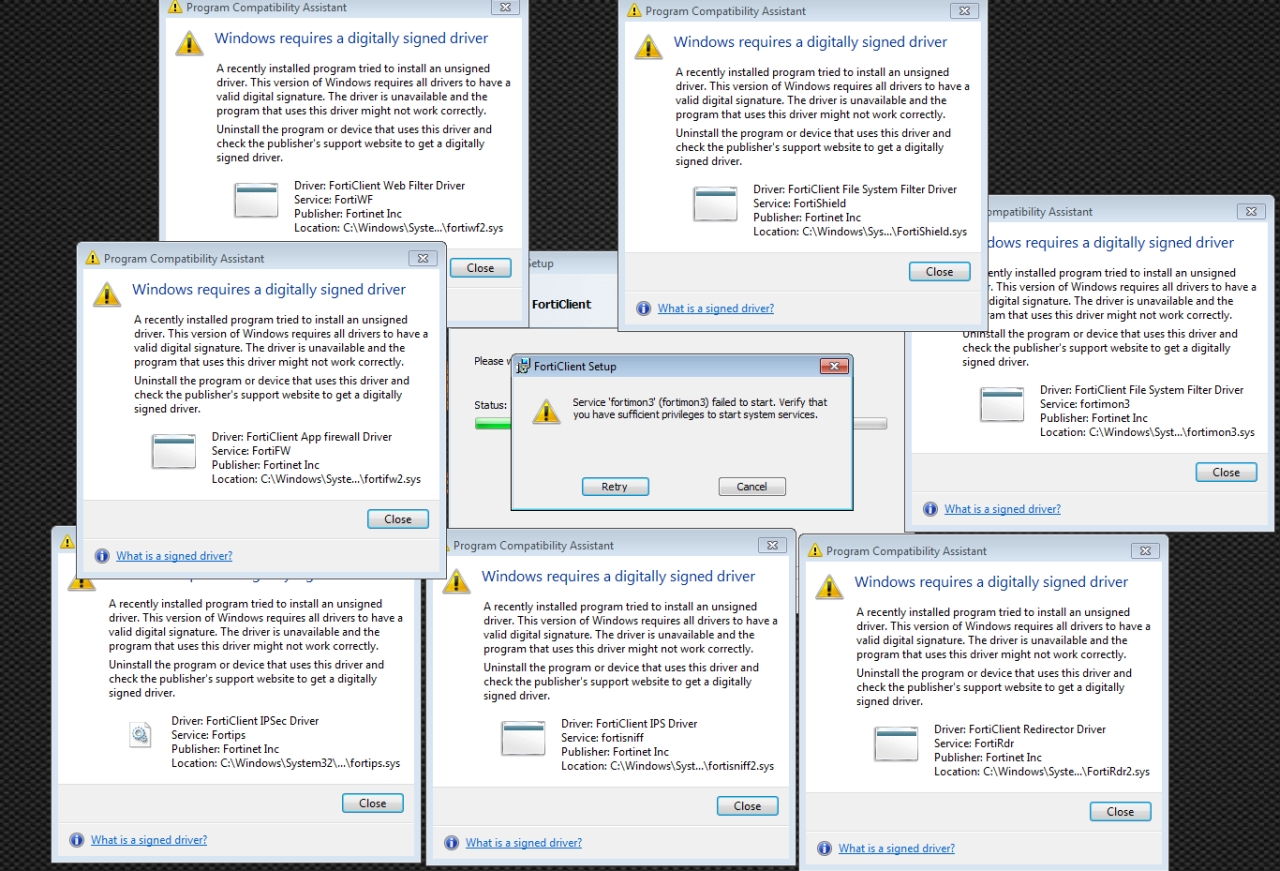Click the 'FortiClient' heading in the Setup window
This screenshot has height=871, width=1280.
pyautogui.click(x=562, y=304)
